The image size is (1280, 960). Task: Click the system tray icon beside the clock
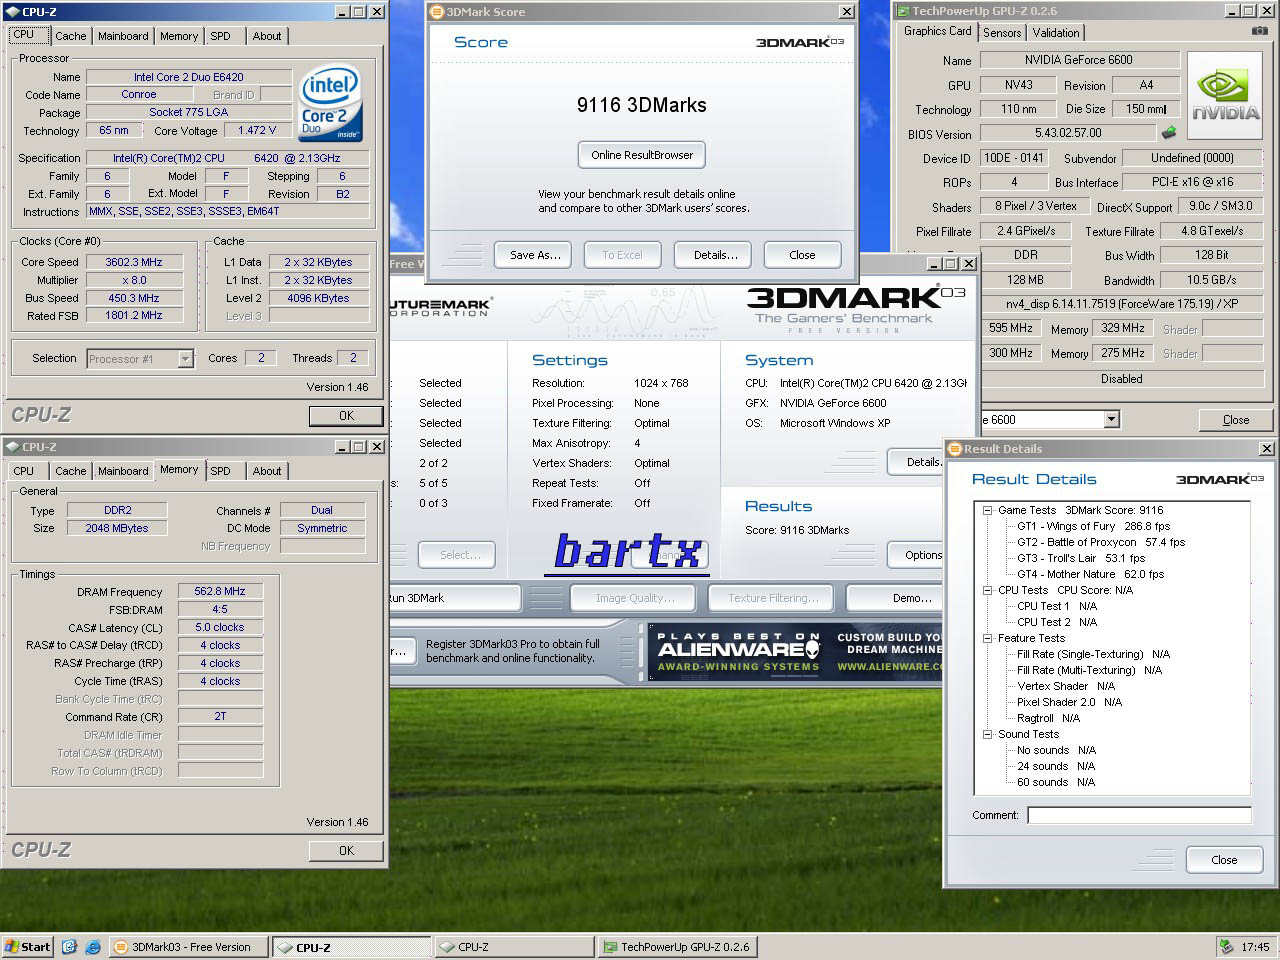click(1226, 946)
